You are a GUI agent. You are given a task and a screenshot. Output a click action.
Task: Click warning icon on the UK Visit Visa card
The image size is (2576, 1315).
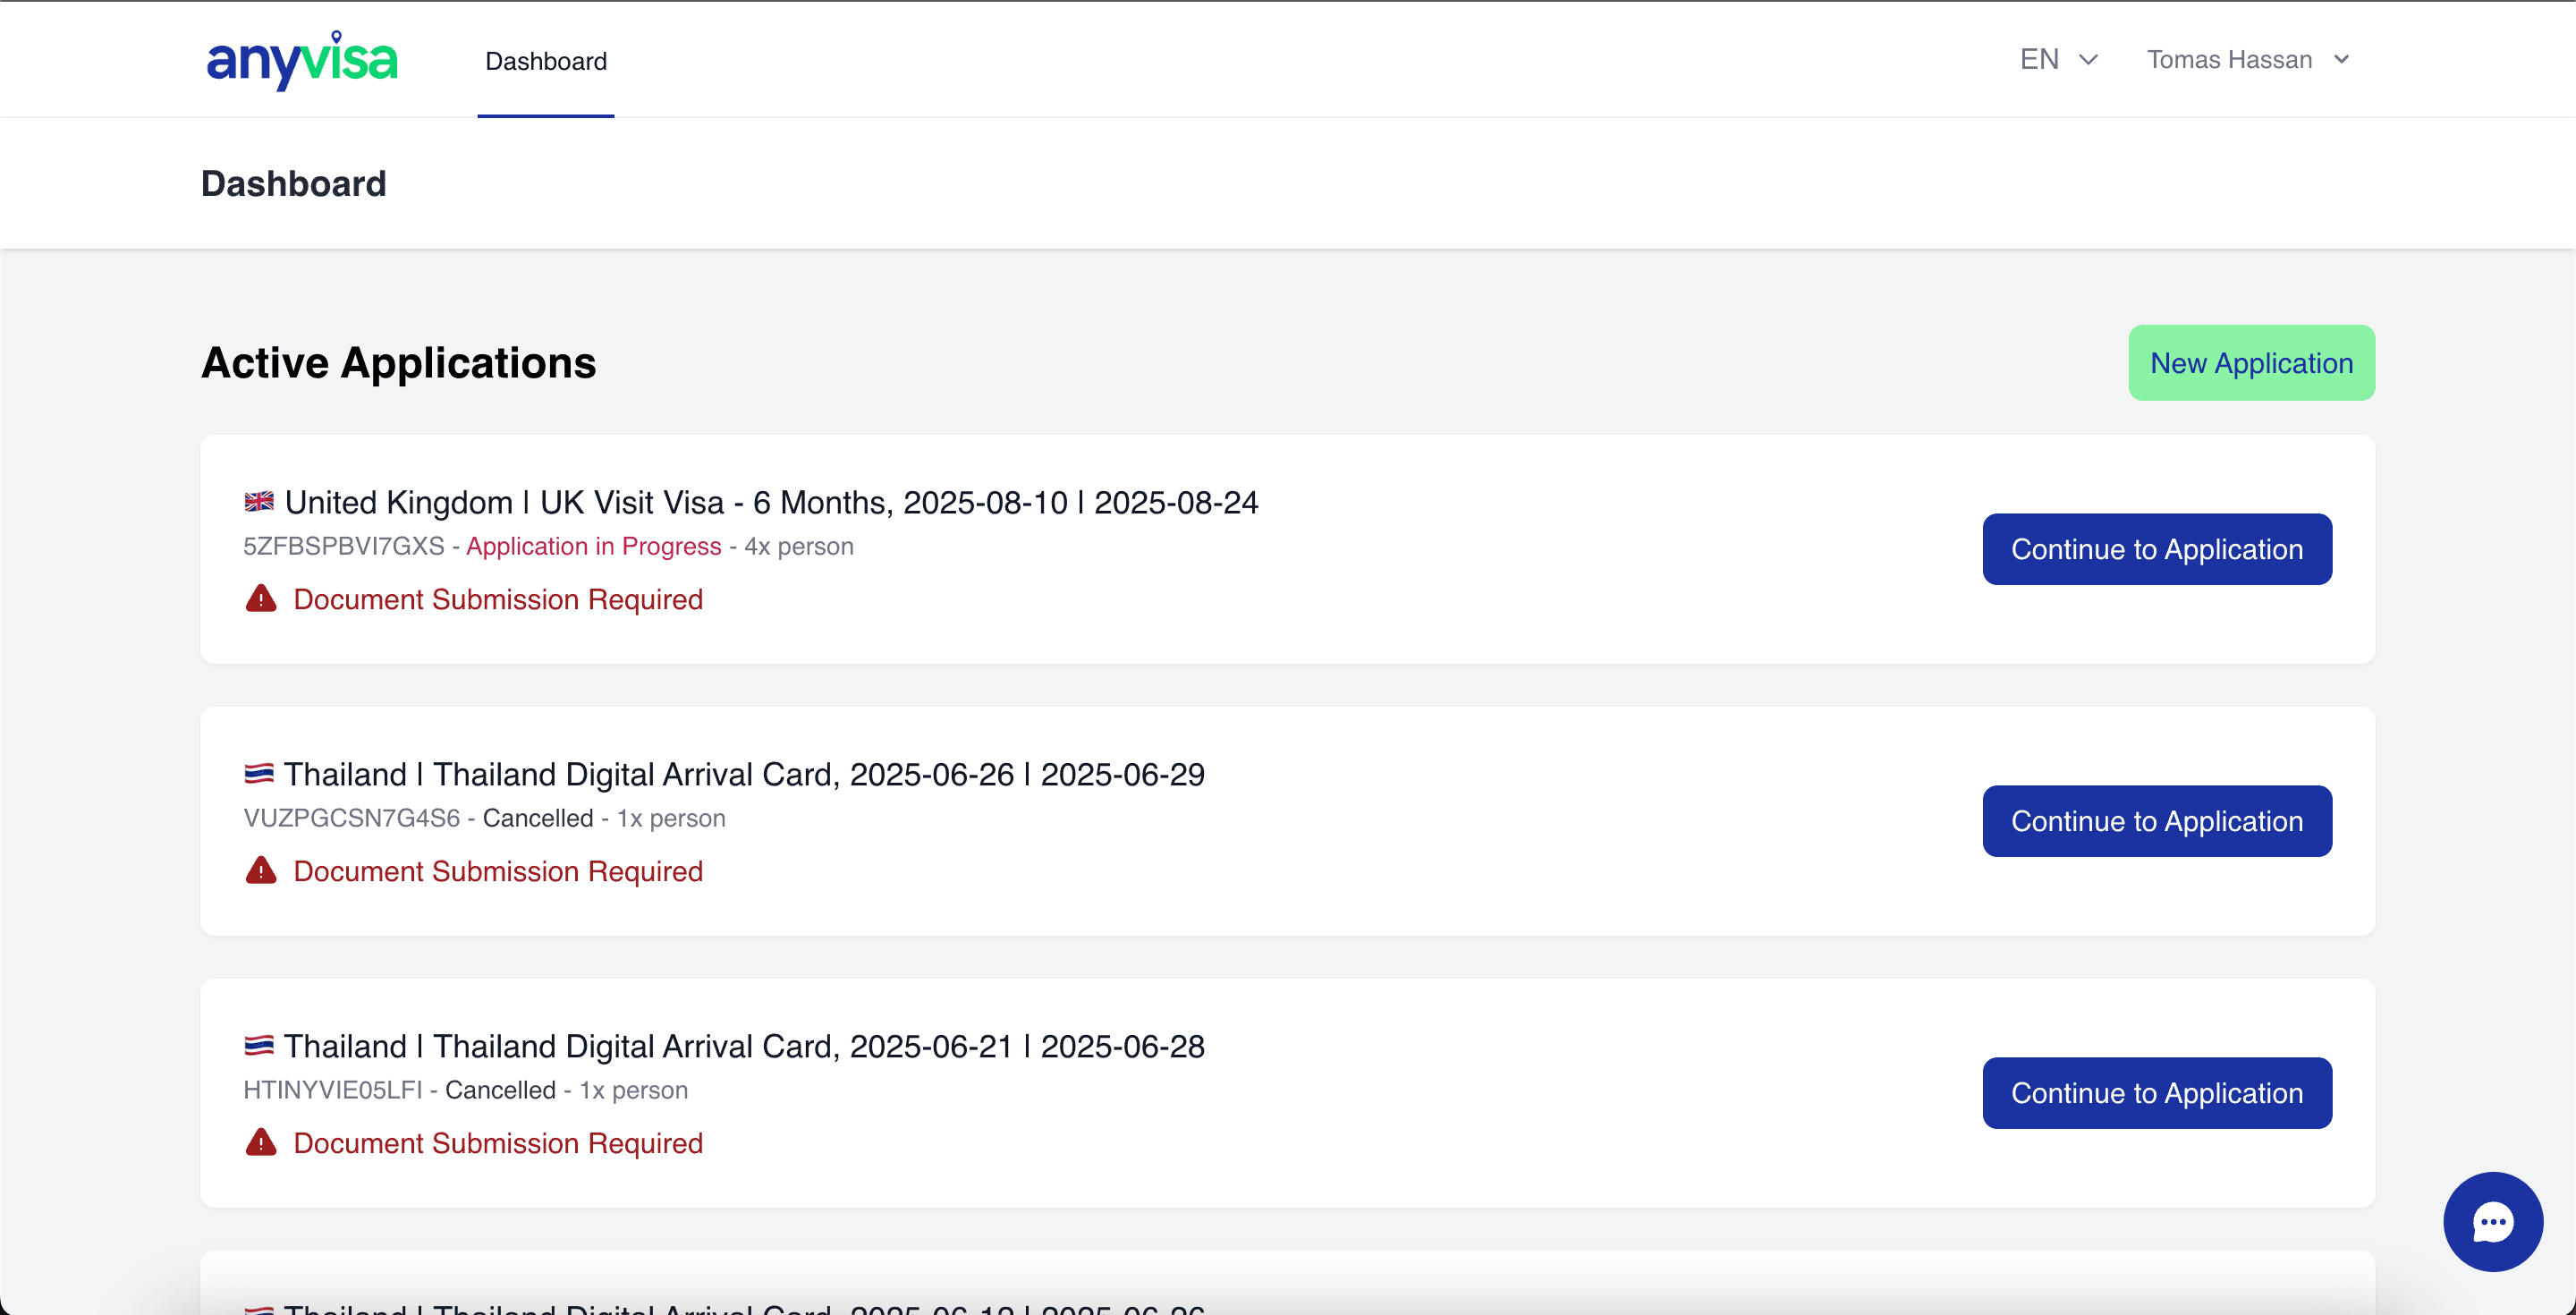pos(261,598)
